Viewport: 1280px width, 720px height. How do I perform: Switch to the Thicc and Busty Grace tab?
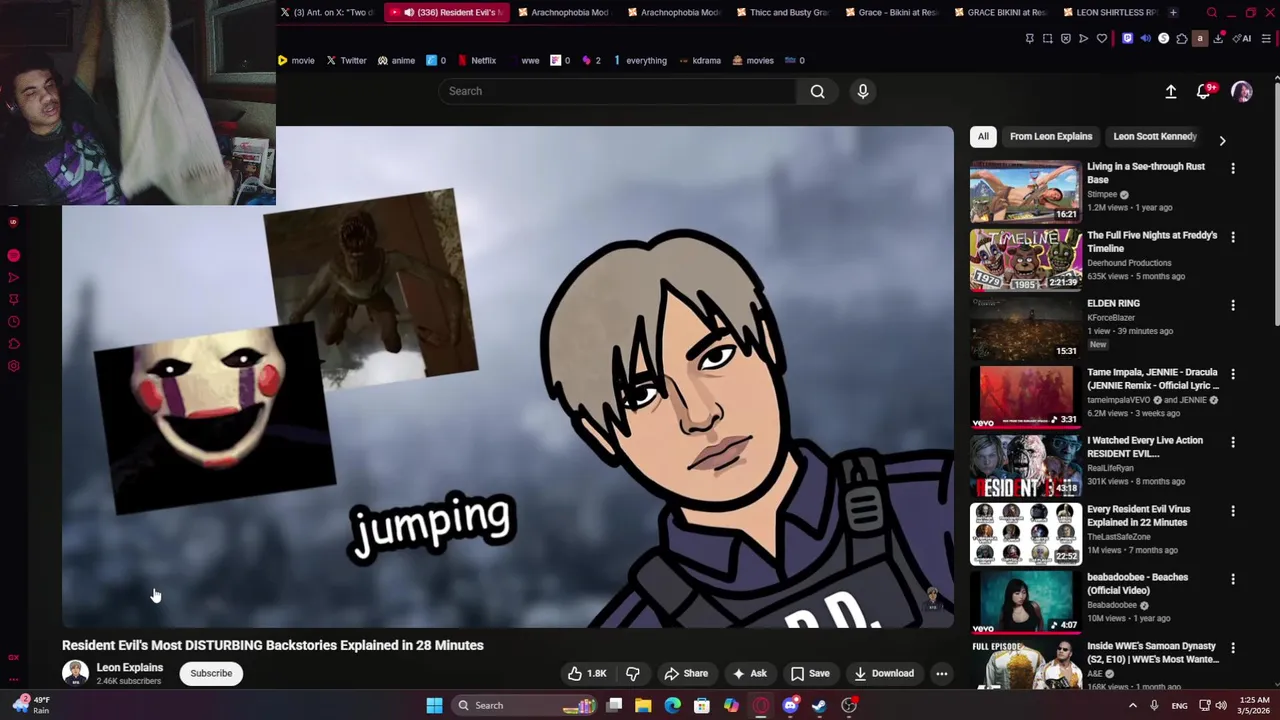783,12
